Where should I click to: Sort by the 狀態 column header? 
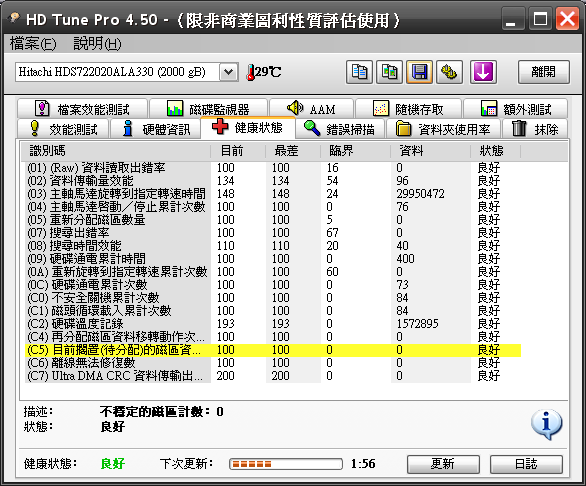495,151
